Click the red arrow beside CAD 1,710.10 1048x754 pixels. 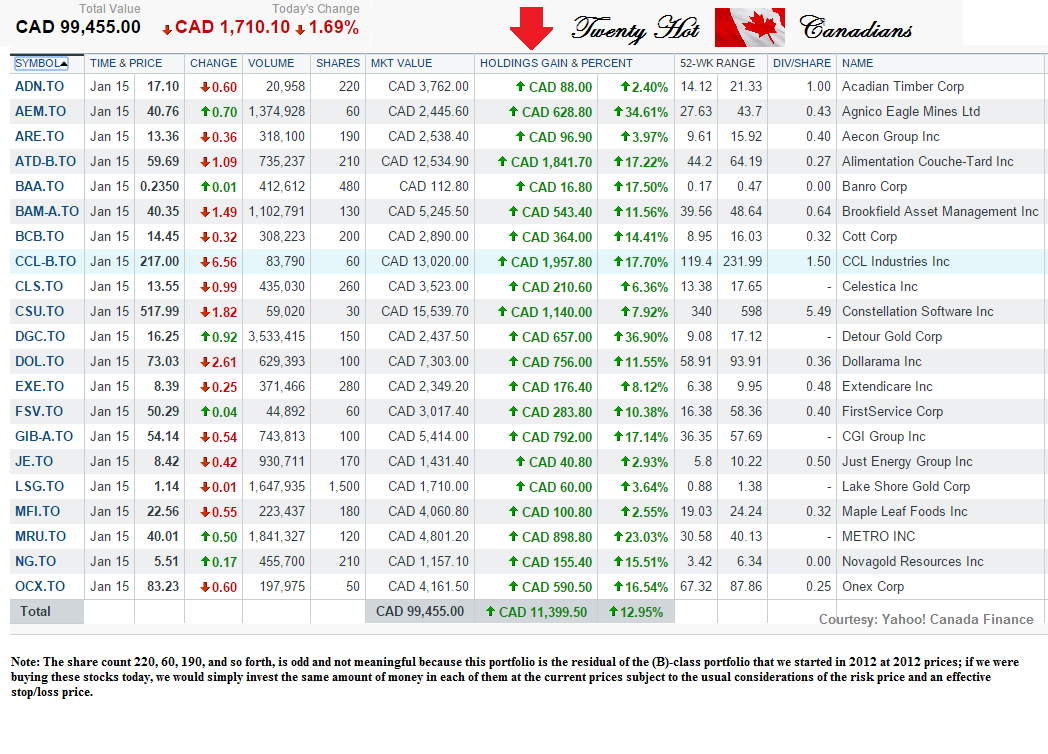pyautogui.click(x=167, y=28)
